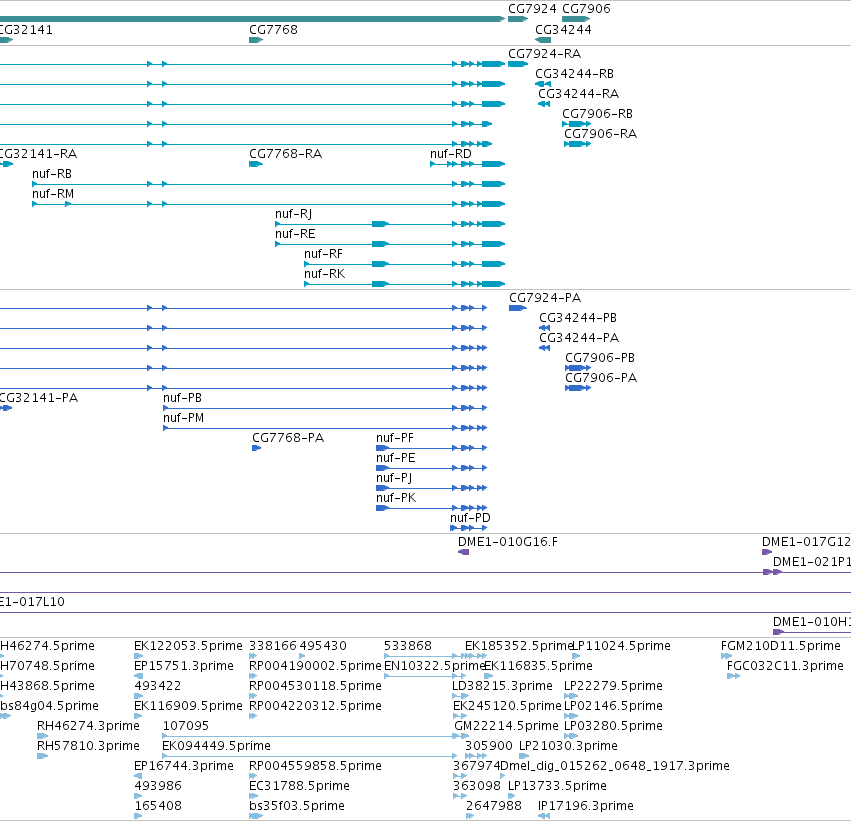Select the CG34244-RB transcript glyph

pos(543,84)
